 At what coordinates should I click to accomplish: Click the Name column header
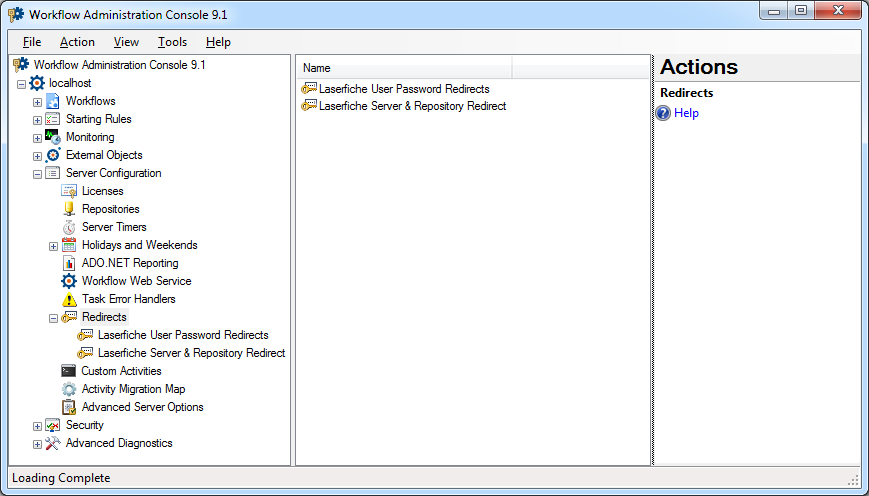pyautogui.click(x=405, y=68)
